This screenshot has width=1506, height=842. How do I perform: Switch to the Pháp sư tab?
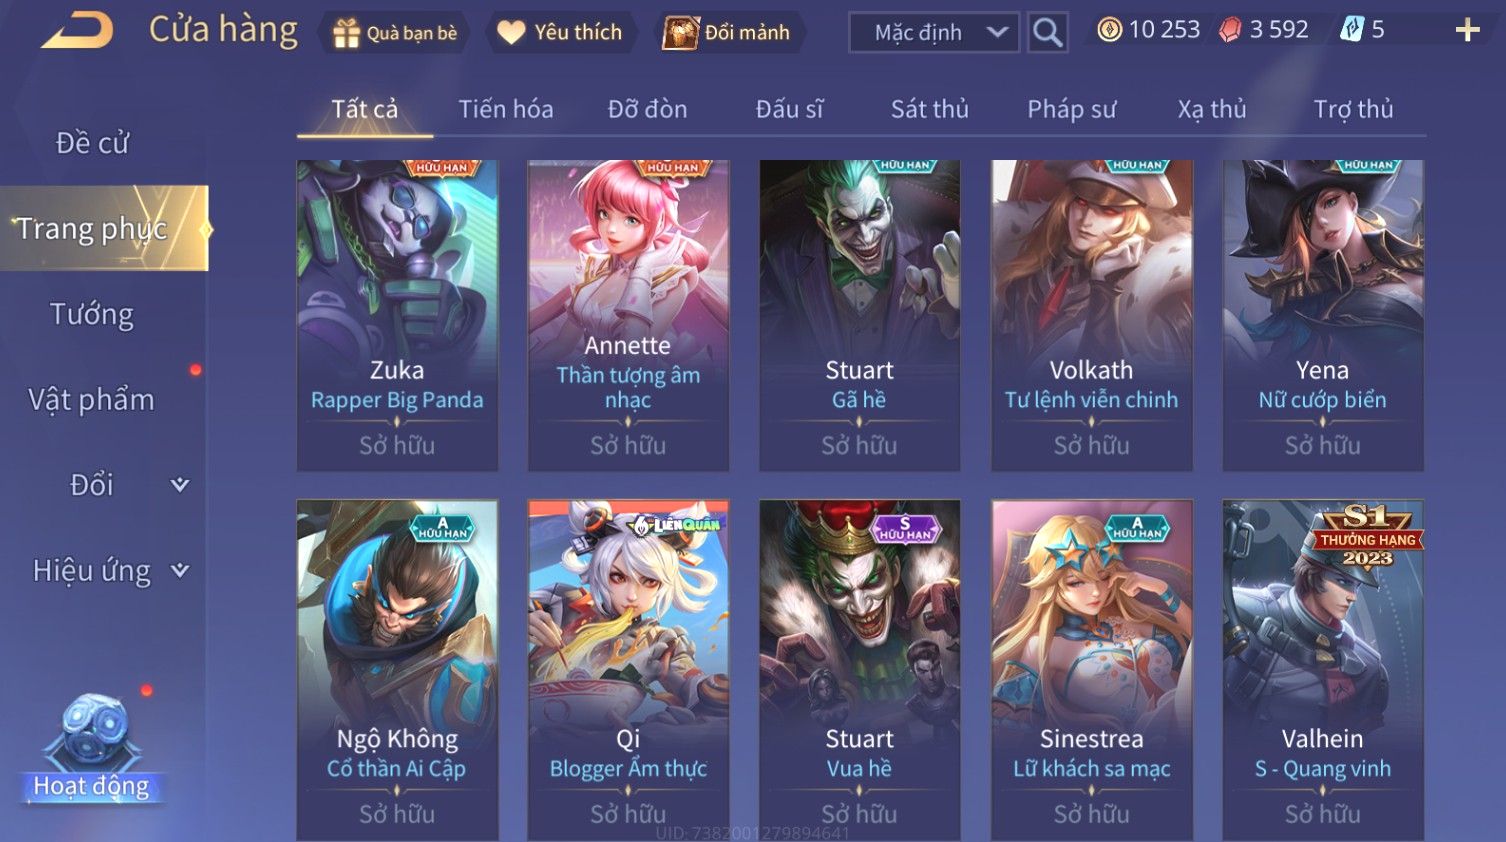[x=1071, y=109]
